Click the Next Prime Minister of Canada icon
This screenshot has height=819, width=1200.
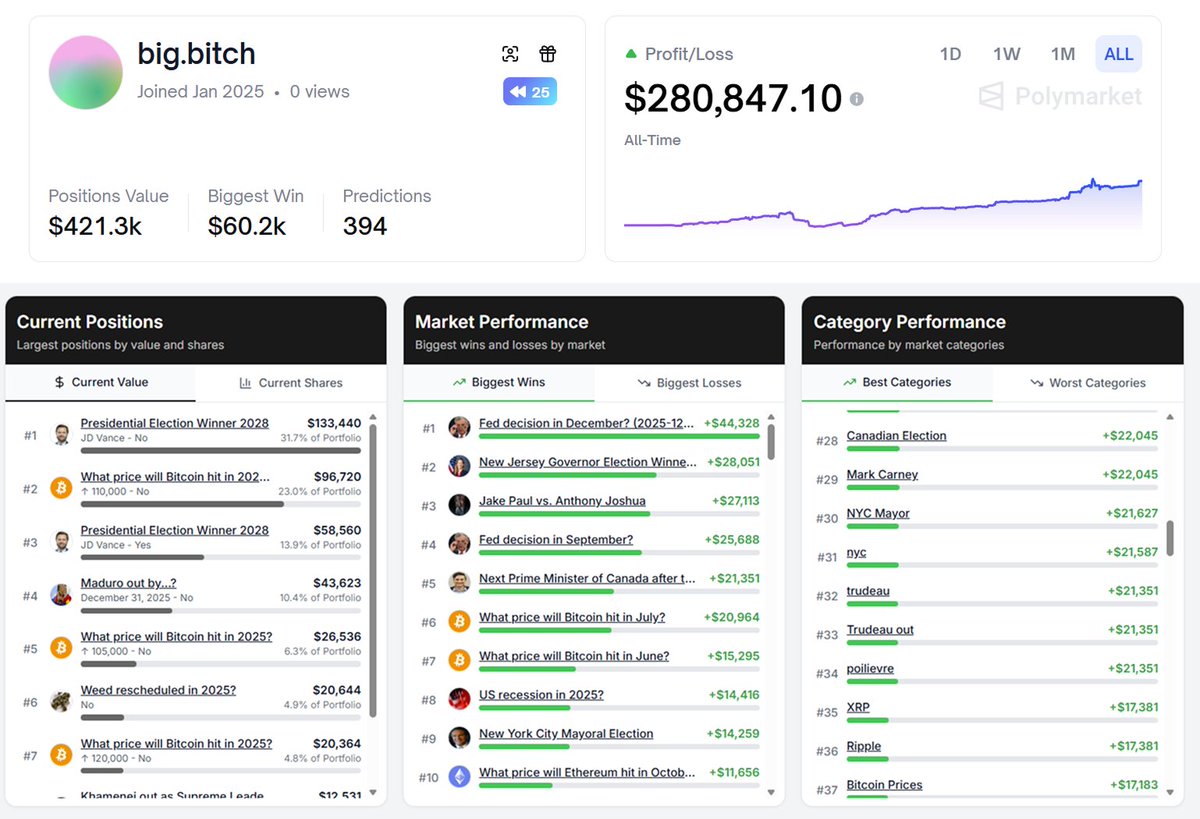pos(460,583)
